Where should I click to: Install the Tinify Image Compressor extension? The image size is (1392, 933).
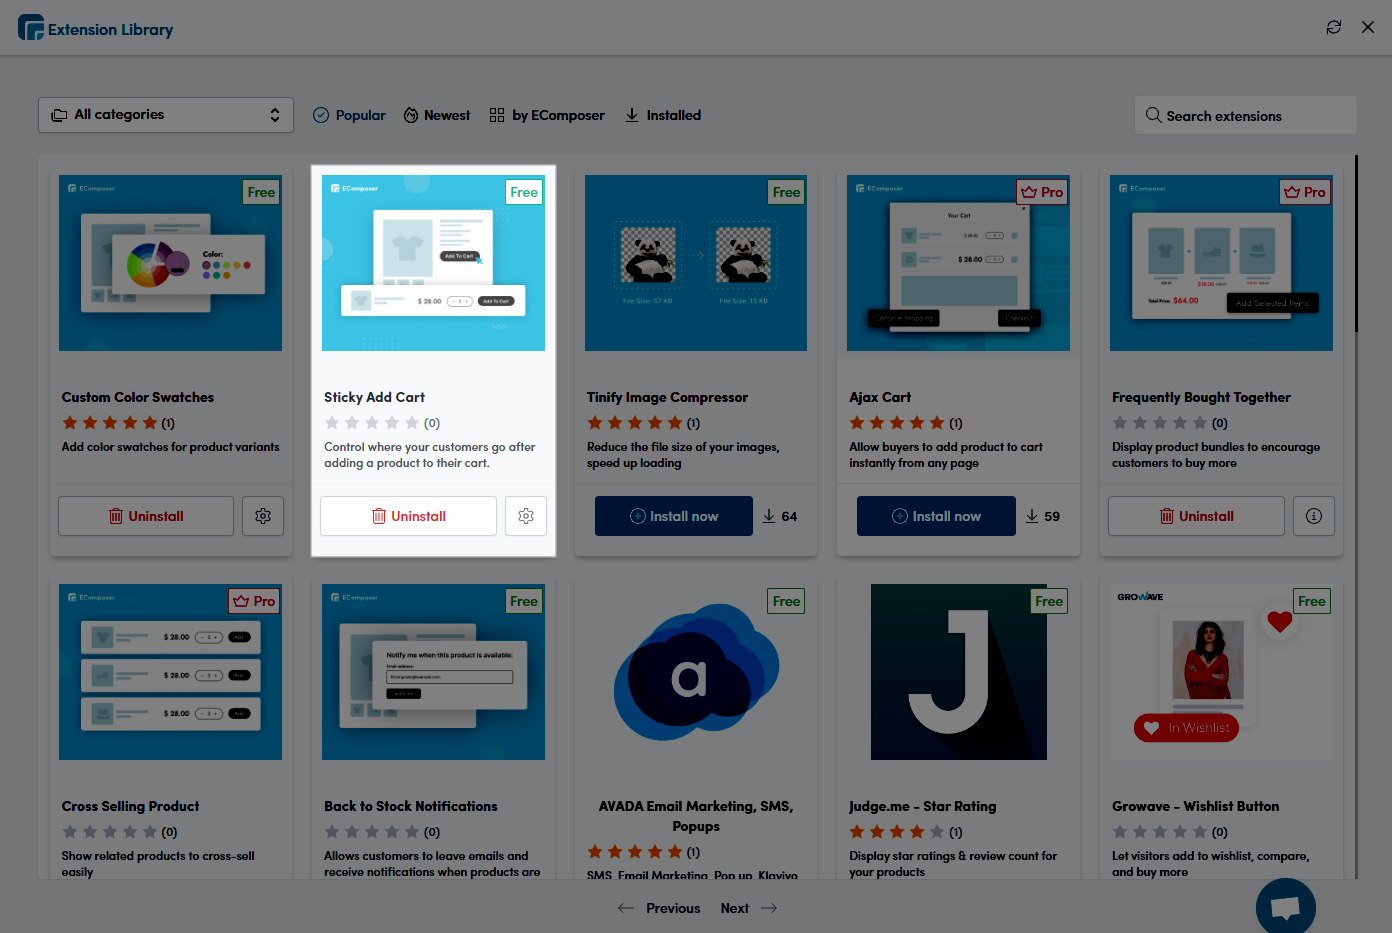674,516
